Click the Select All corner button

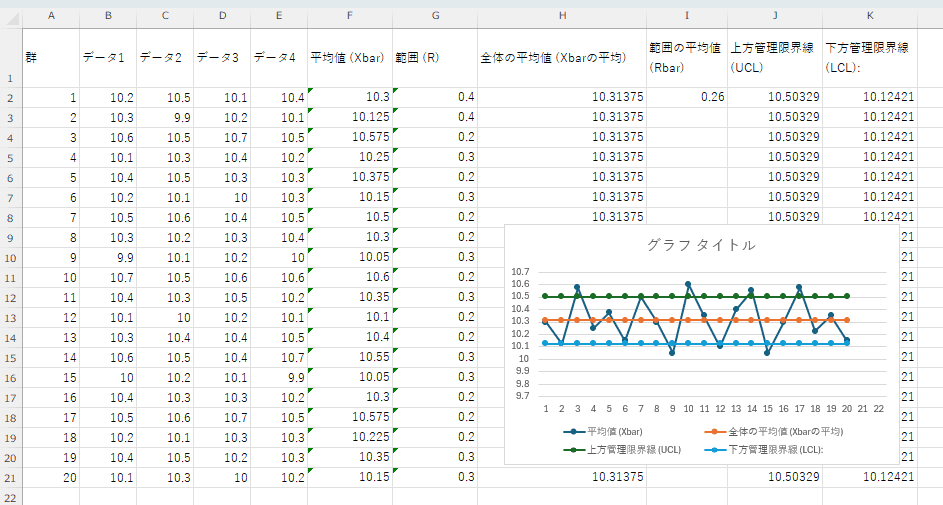(10, 17)
